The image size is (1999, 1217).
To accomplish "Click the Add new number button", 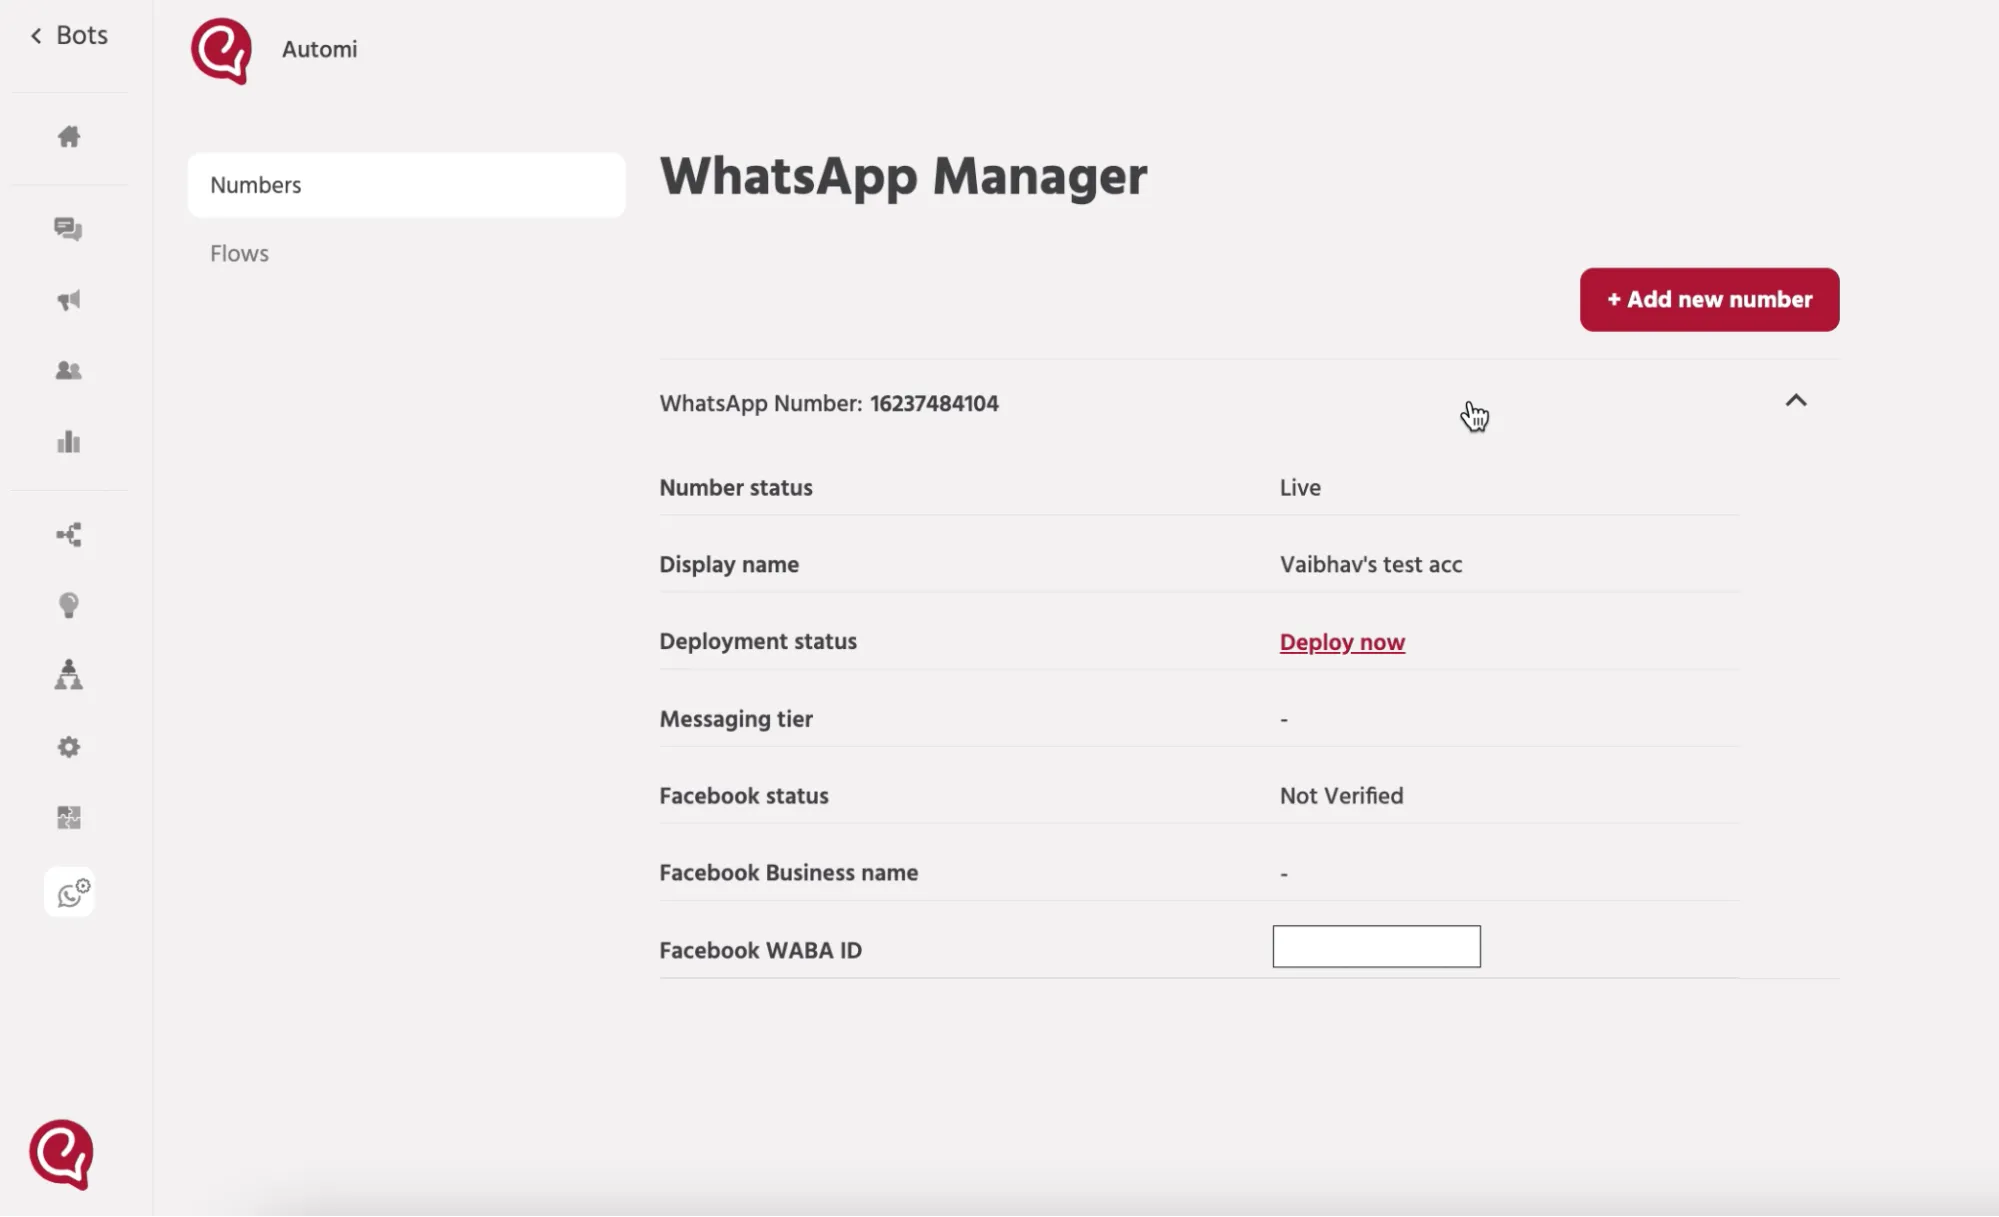I will [x=1709, y=299].
